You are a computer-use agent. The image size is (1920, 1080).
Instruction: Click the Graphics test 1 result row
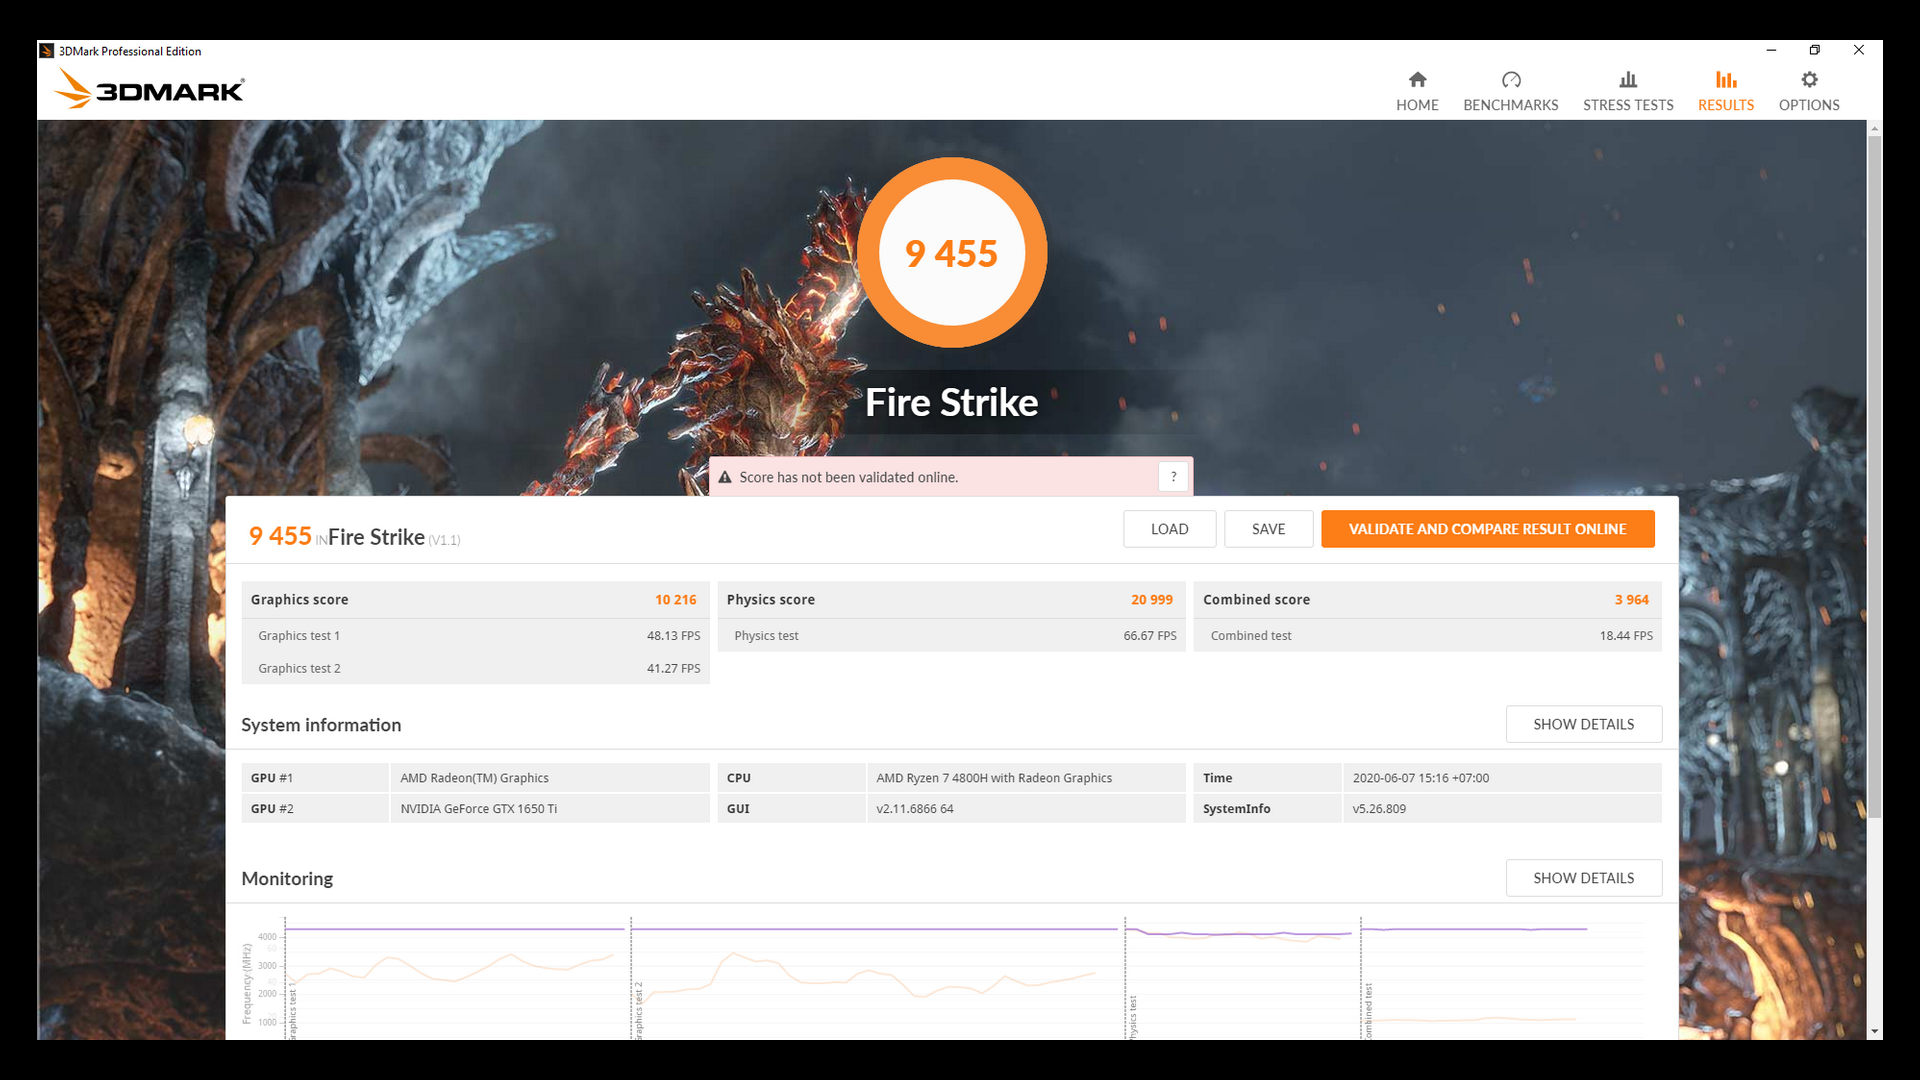[476, 635]
